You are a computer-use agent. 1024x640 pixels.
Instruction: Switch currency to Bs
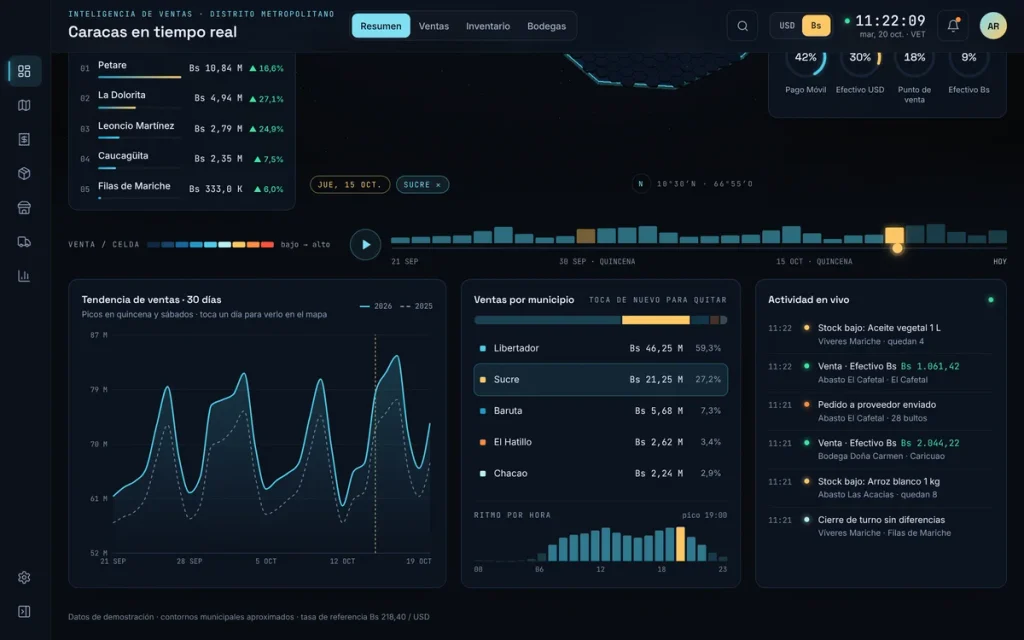coord(816,26)
